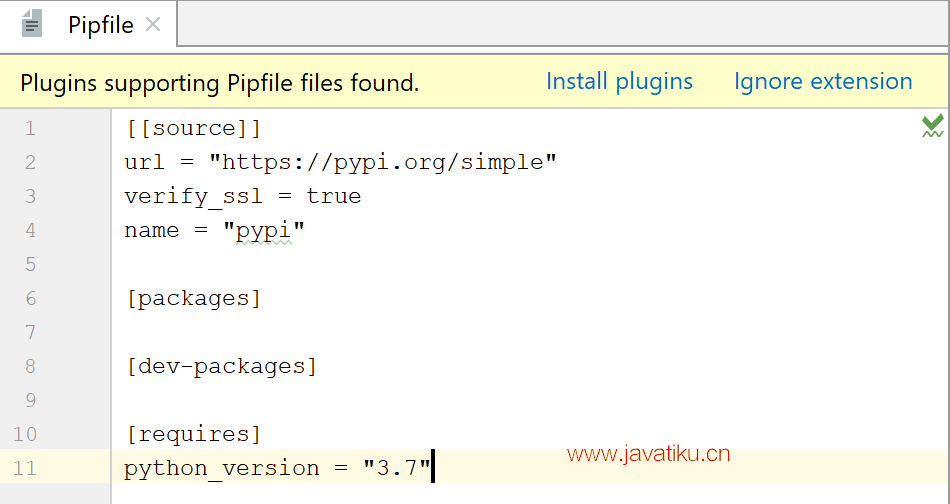
Task: Close the Pipfile tab
Action: click(x=153, y=24)
